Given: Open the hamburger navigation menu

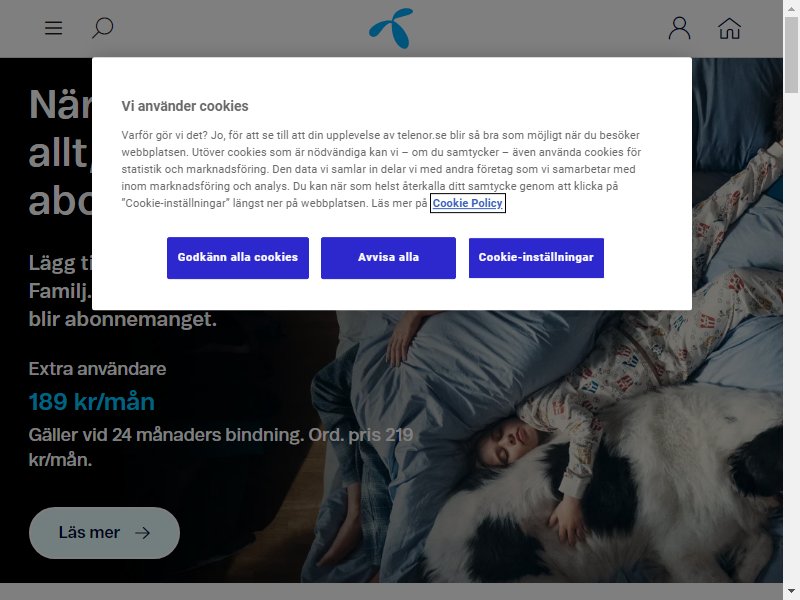Looking at the screenshot, I should pos(54,28).
